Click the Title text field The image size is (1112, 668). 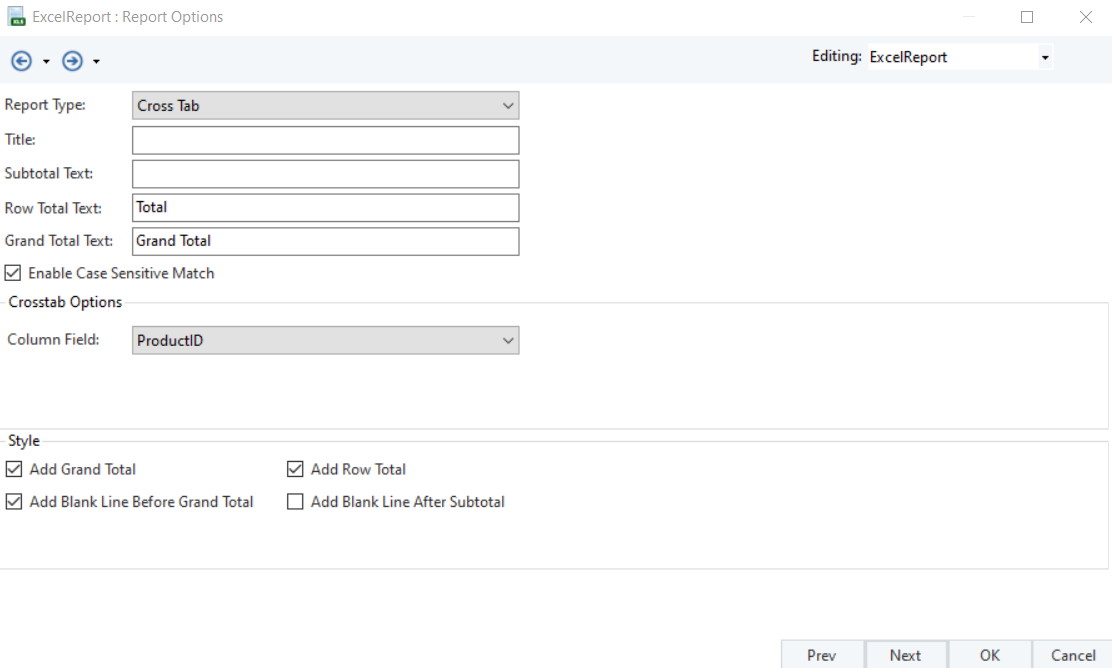[x=325, y=140]
